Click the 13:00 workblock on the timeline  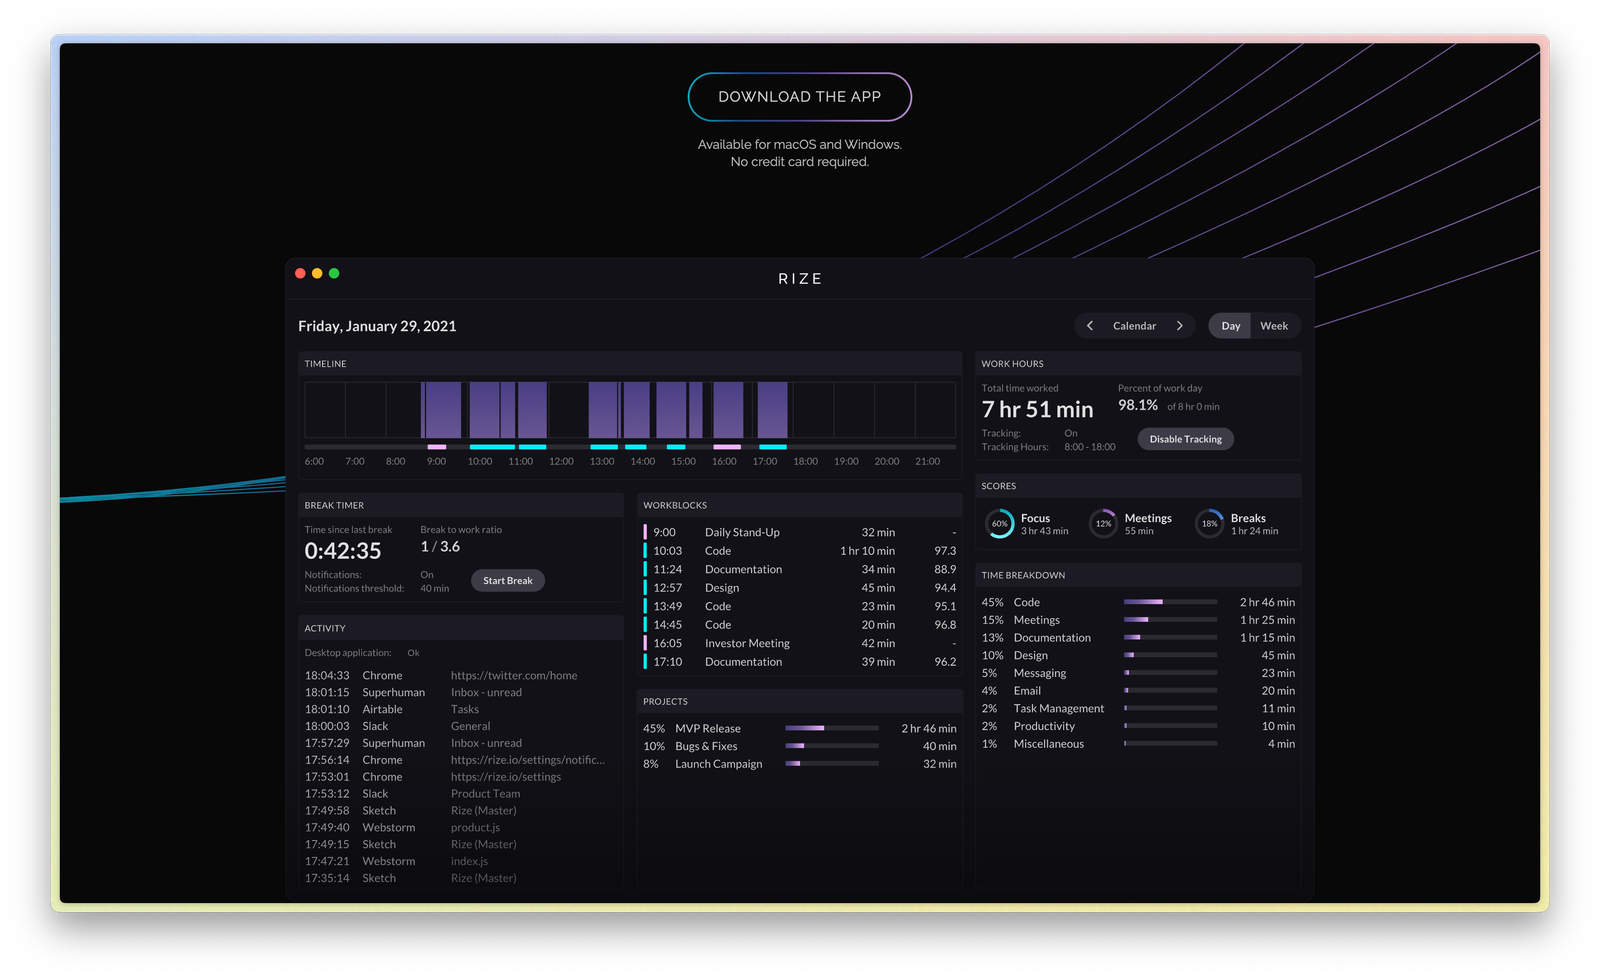click(x=605, y=408)
